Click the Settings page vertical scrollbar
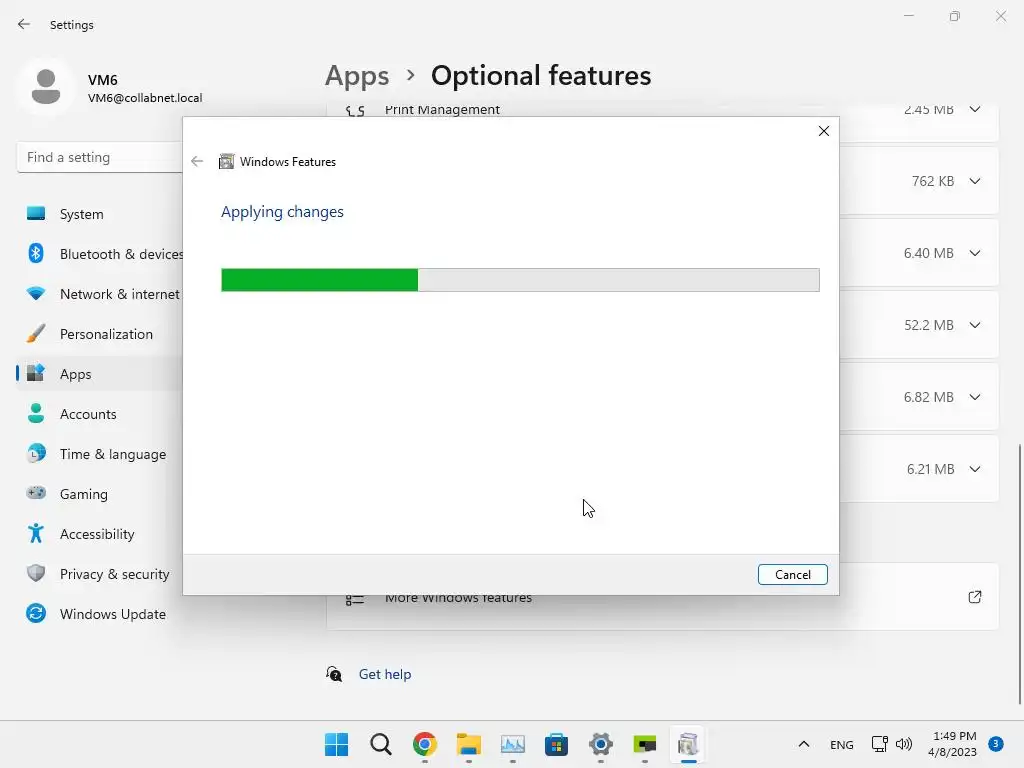The height and width of the screenshot is (768, 1024). (x=1019, y=573)
